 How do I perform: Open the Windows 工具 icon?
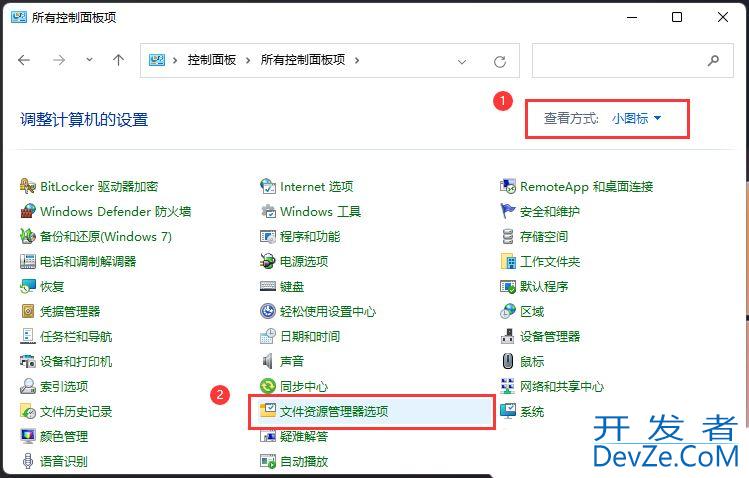click(x=268, y=211)
